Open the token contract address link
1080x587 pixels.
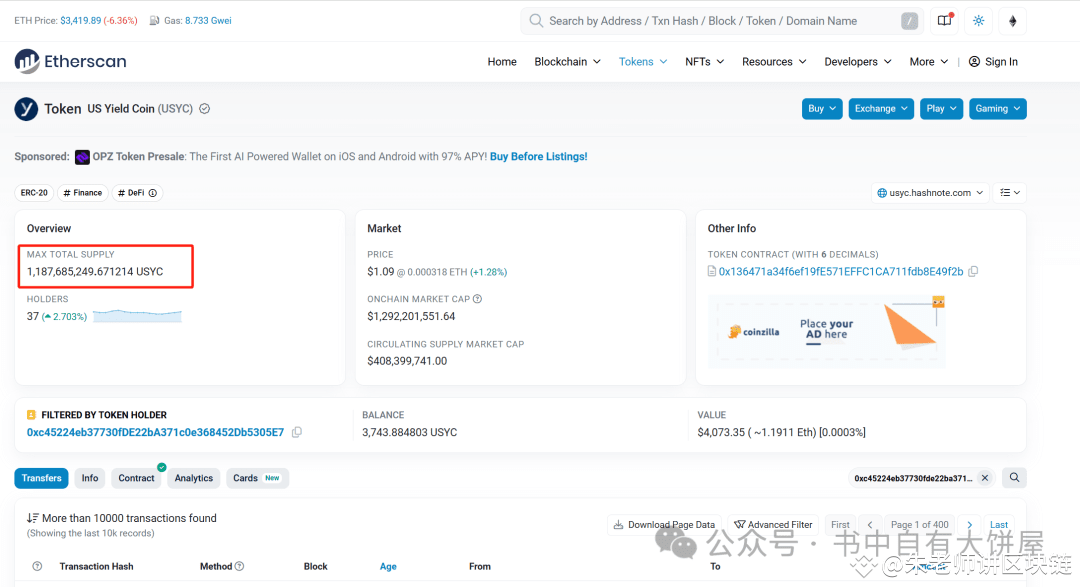(x=841, y=271)
